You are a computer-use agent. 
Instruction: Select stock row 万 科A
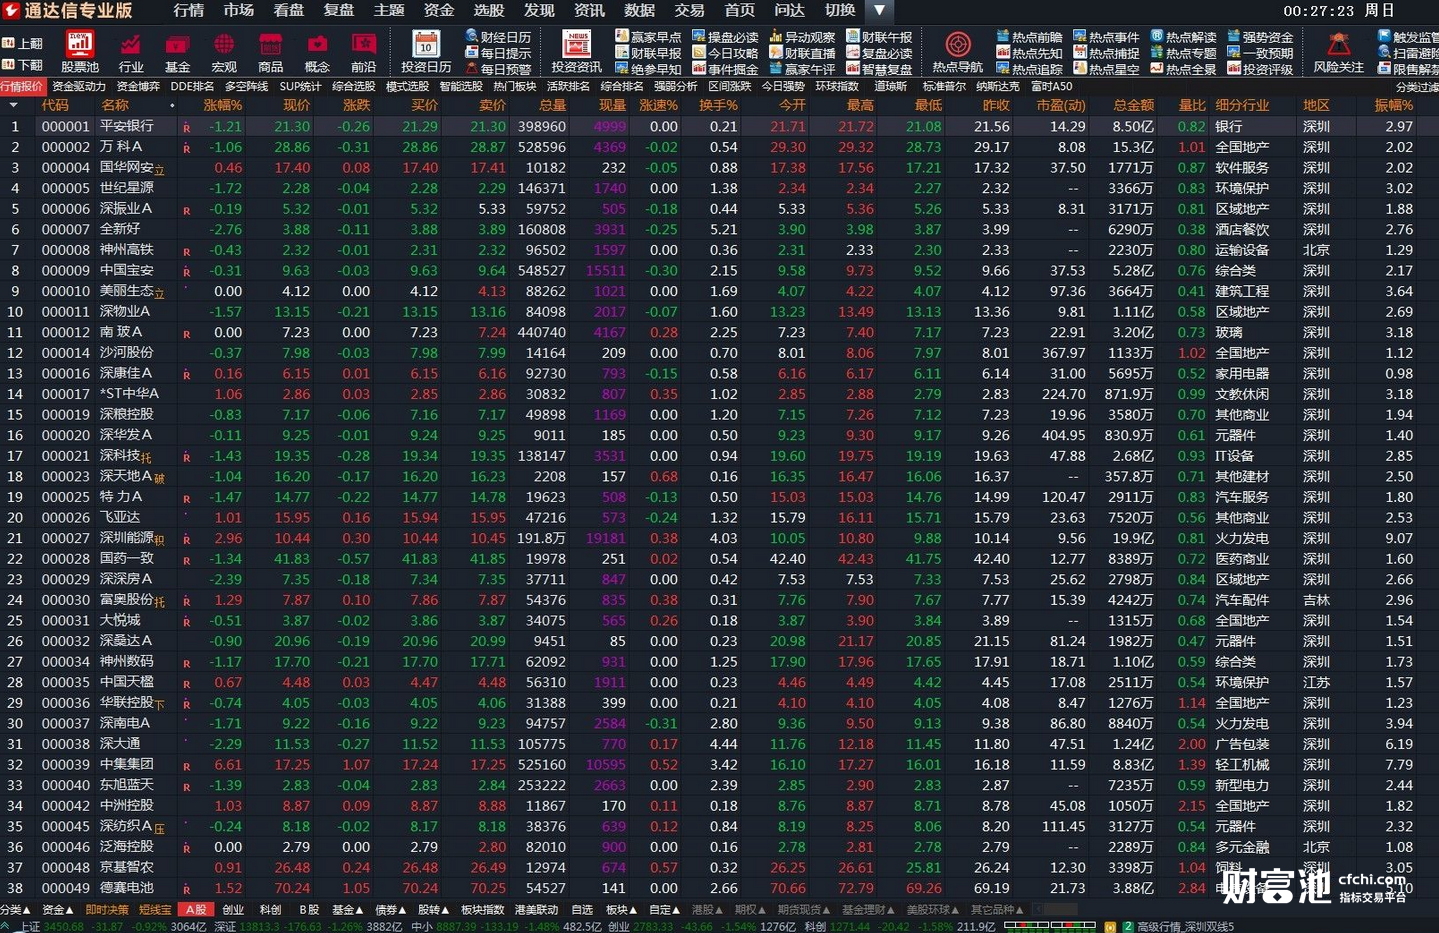[719, 147]
